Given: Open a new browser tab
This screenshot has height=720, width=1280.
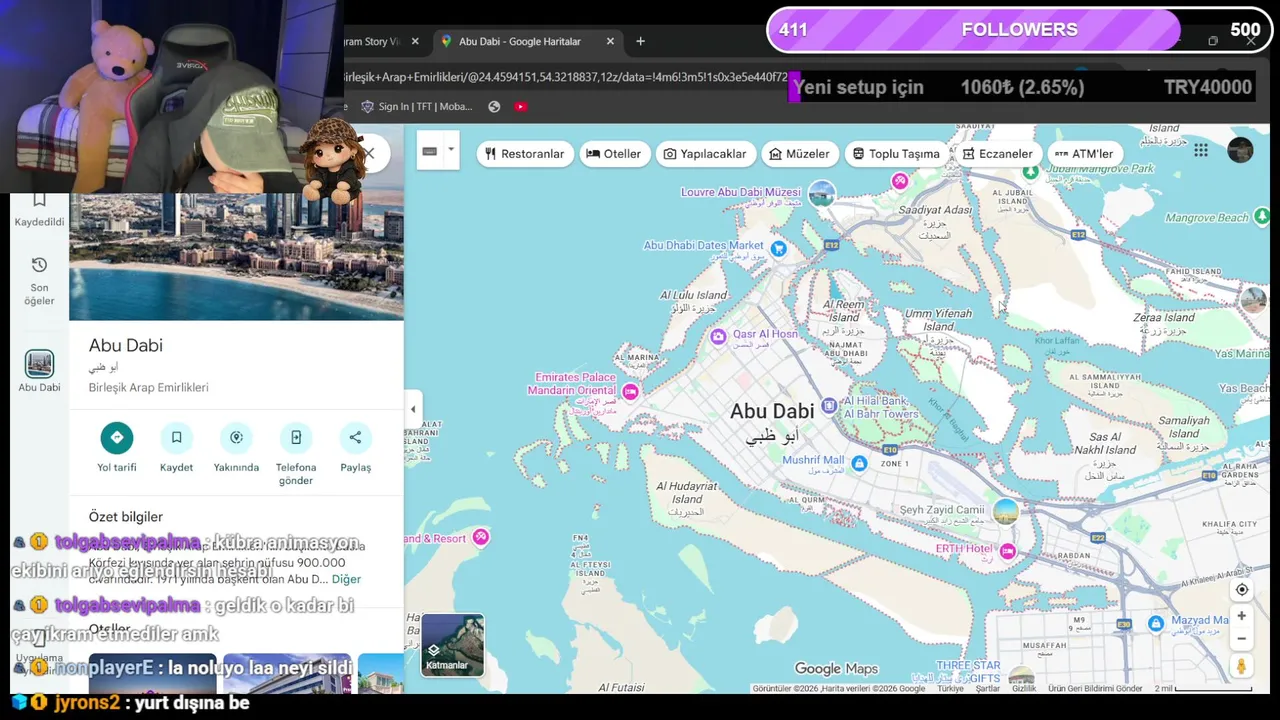Looking at the screenshot, I should [x=640, y=41].
